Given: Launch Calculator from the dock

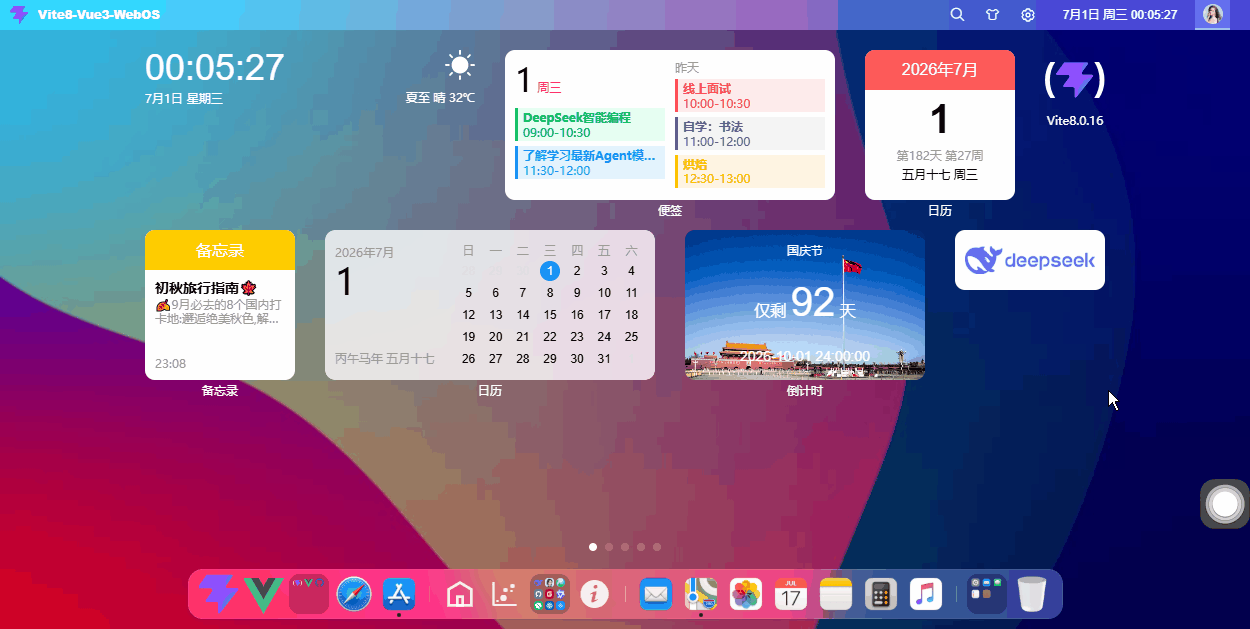Looking at the screenshot, I should (881, 594).
